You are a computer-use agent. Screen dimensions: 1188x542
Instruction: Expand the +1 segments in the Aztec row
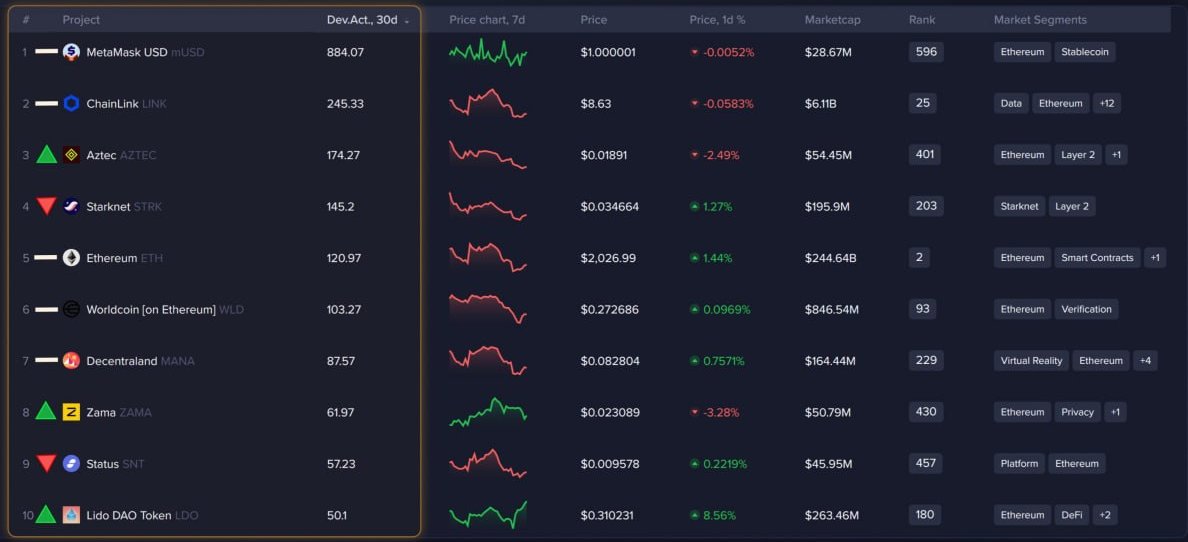(x=1116, y=155)
